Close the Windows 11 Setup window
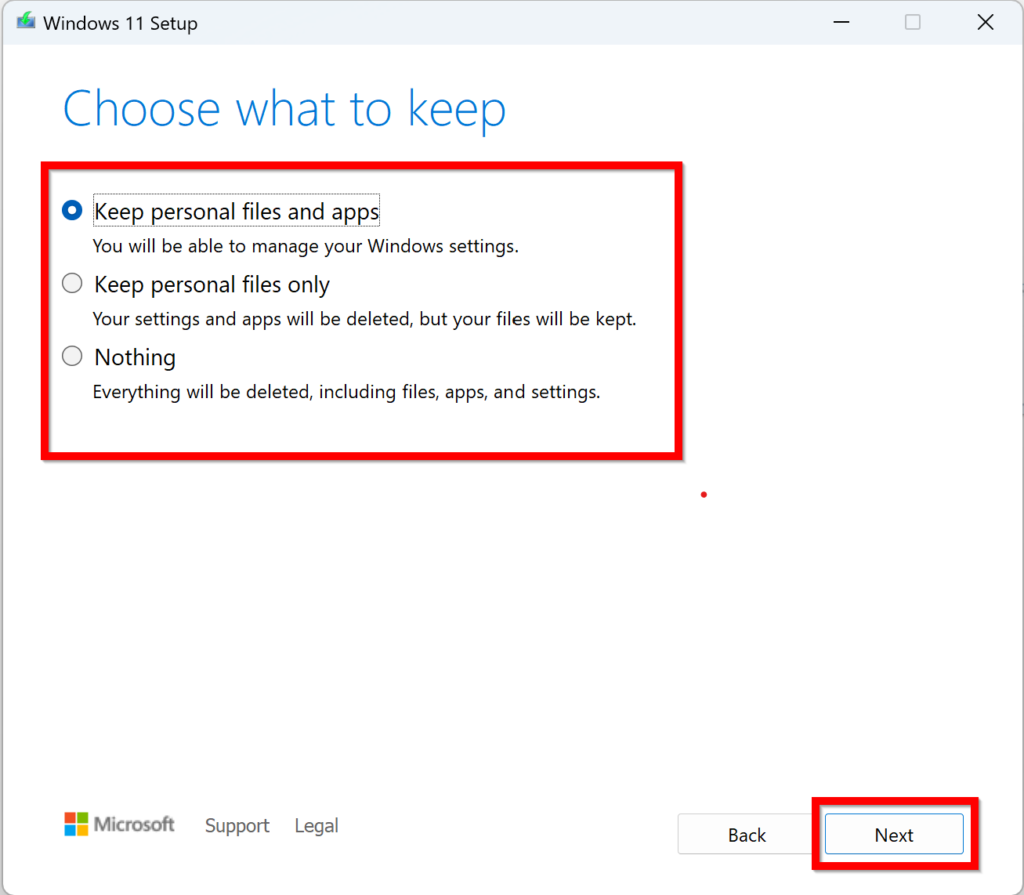 (986, 23)
